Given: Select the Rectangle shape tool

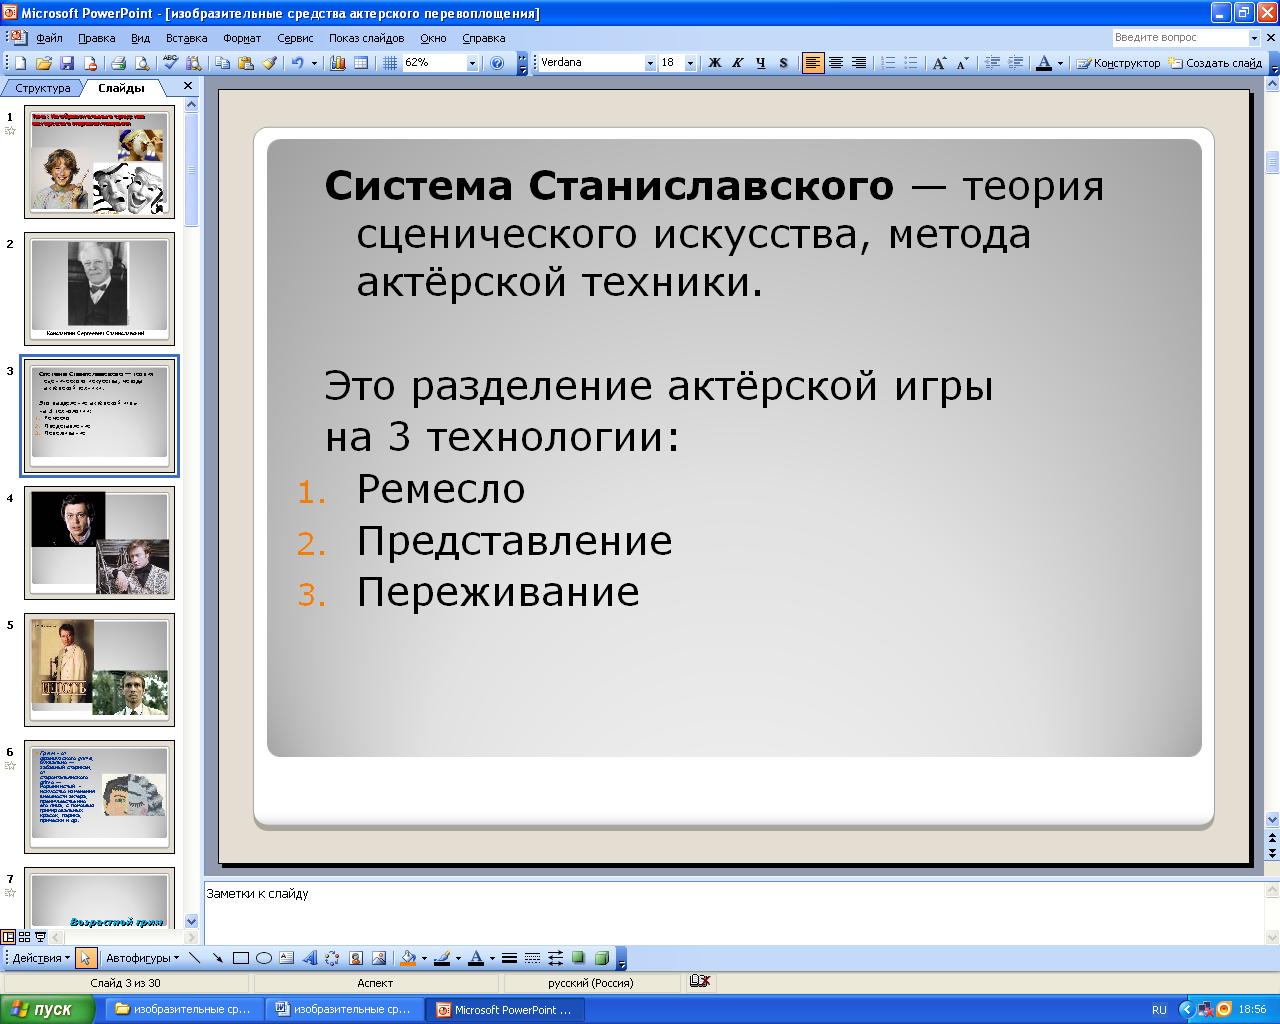Looking at the screenshot, I should [x=240, y=958].
